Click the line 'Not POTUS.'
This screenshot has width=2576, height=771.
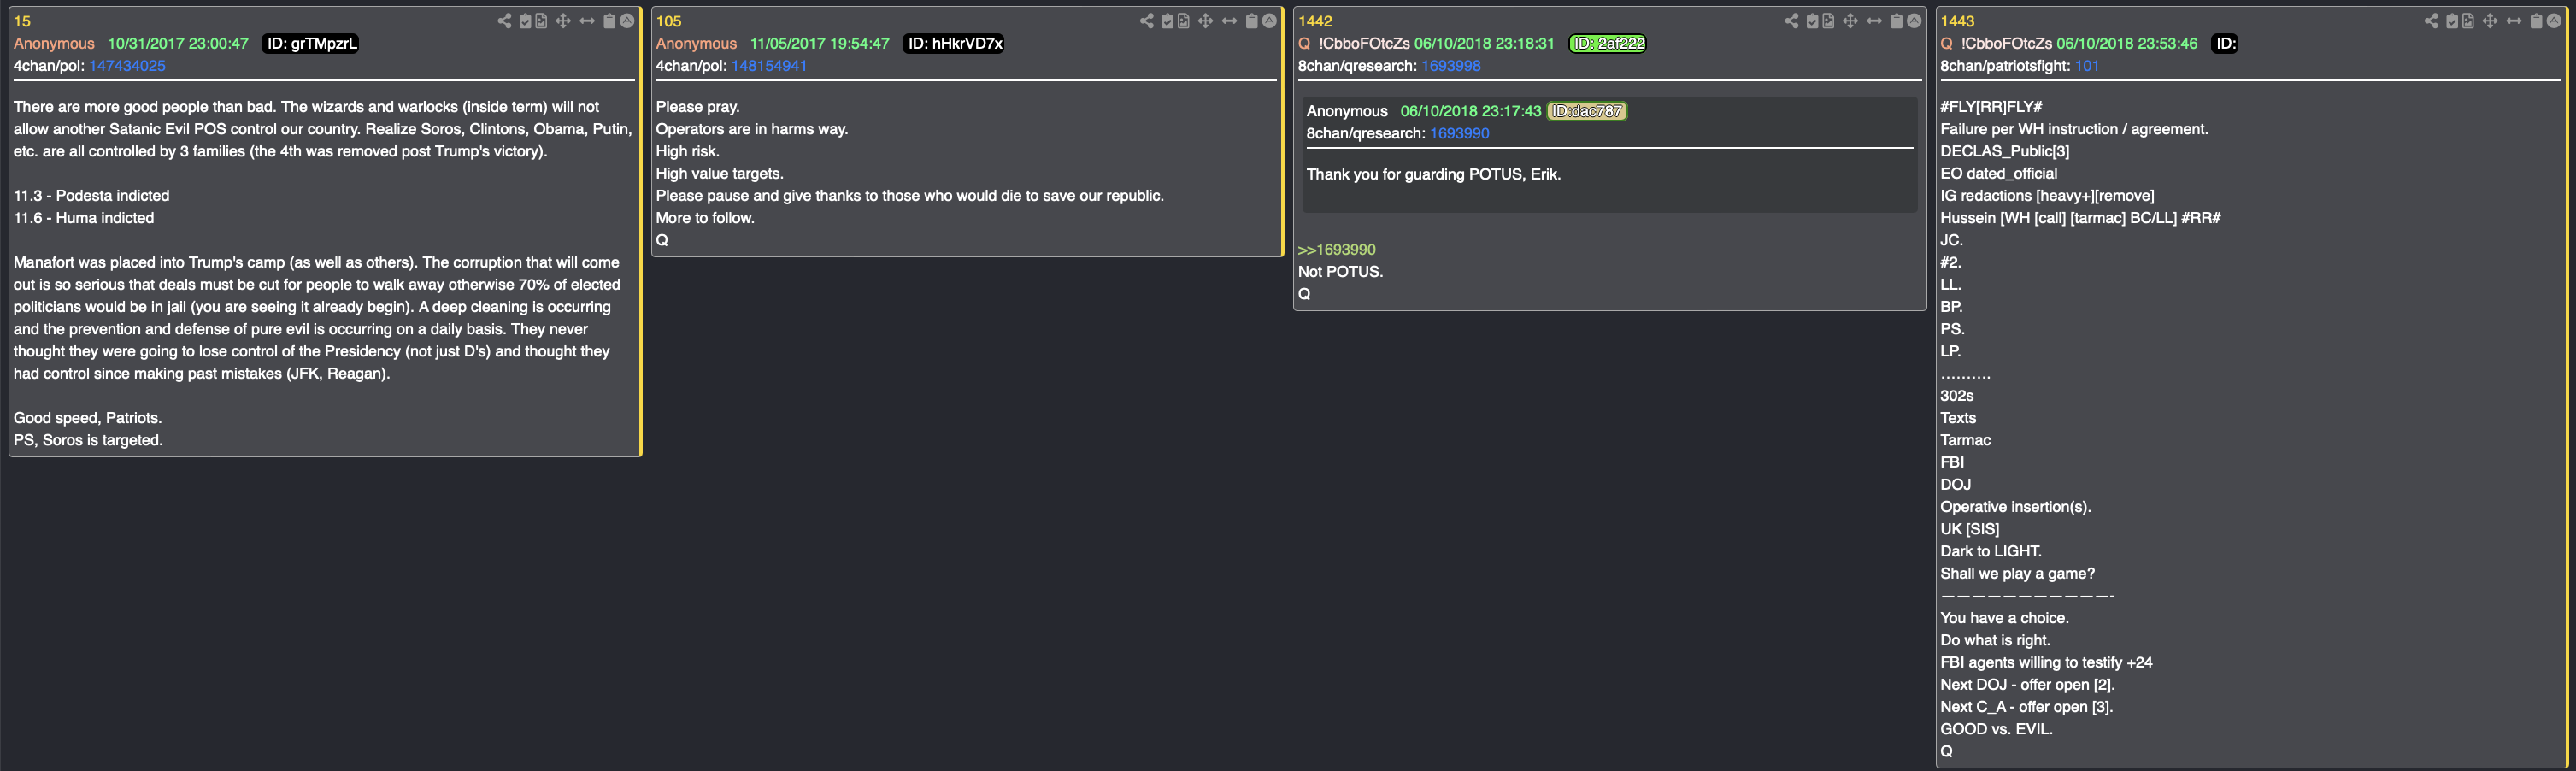(1340, 272)
